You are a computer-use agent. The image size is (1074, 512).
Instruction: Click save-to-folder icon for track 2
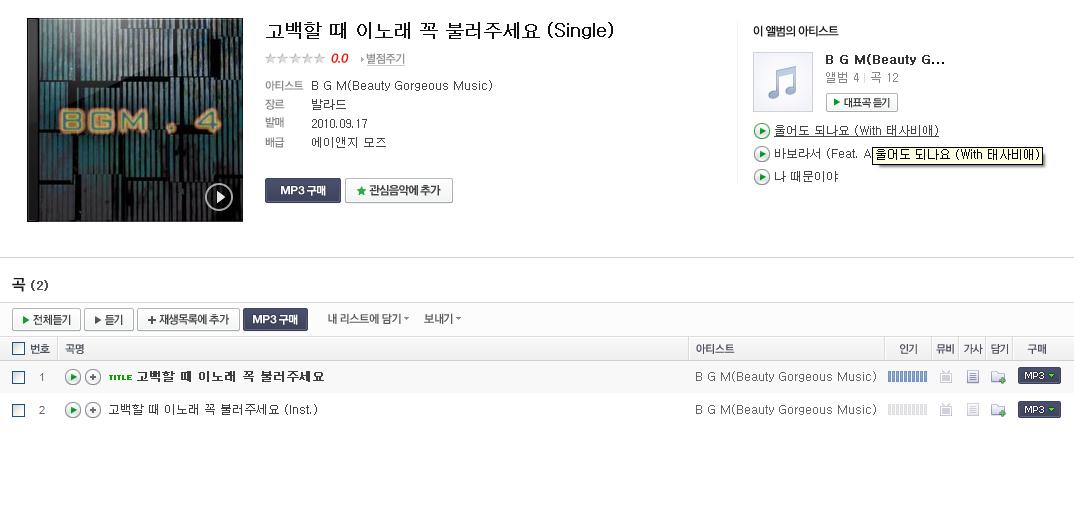tap(998, 410)
